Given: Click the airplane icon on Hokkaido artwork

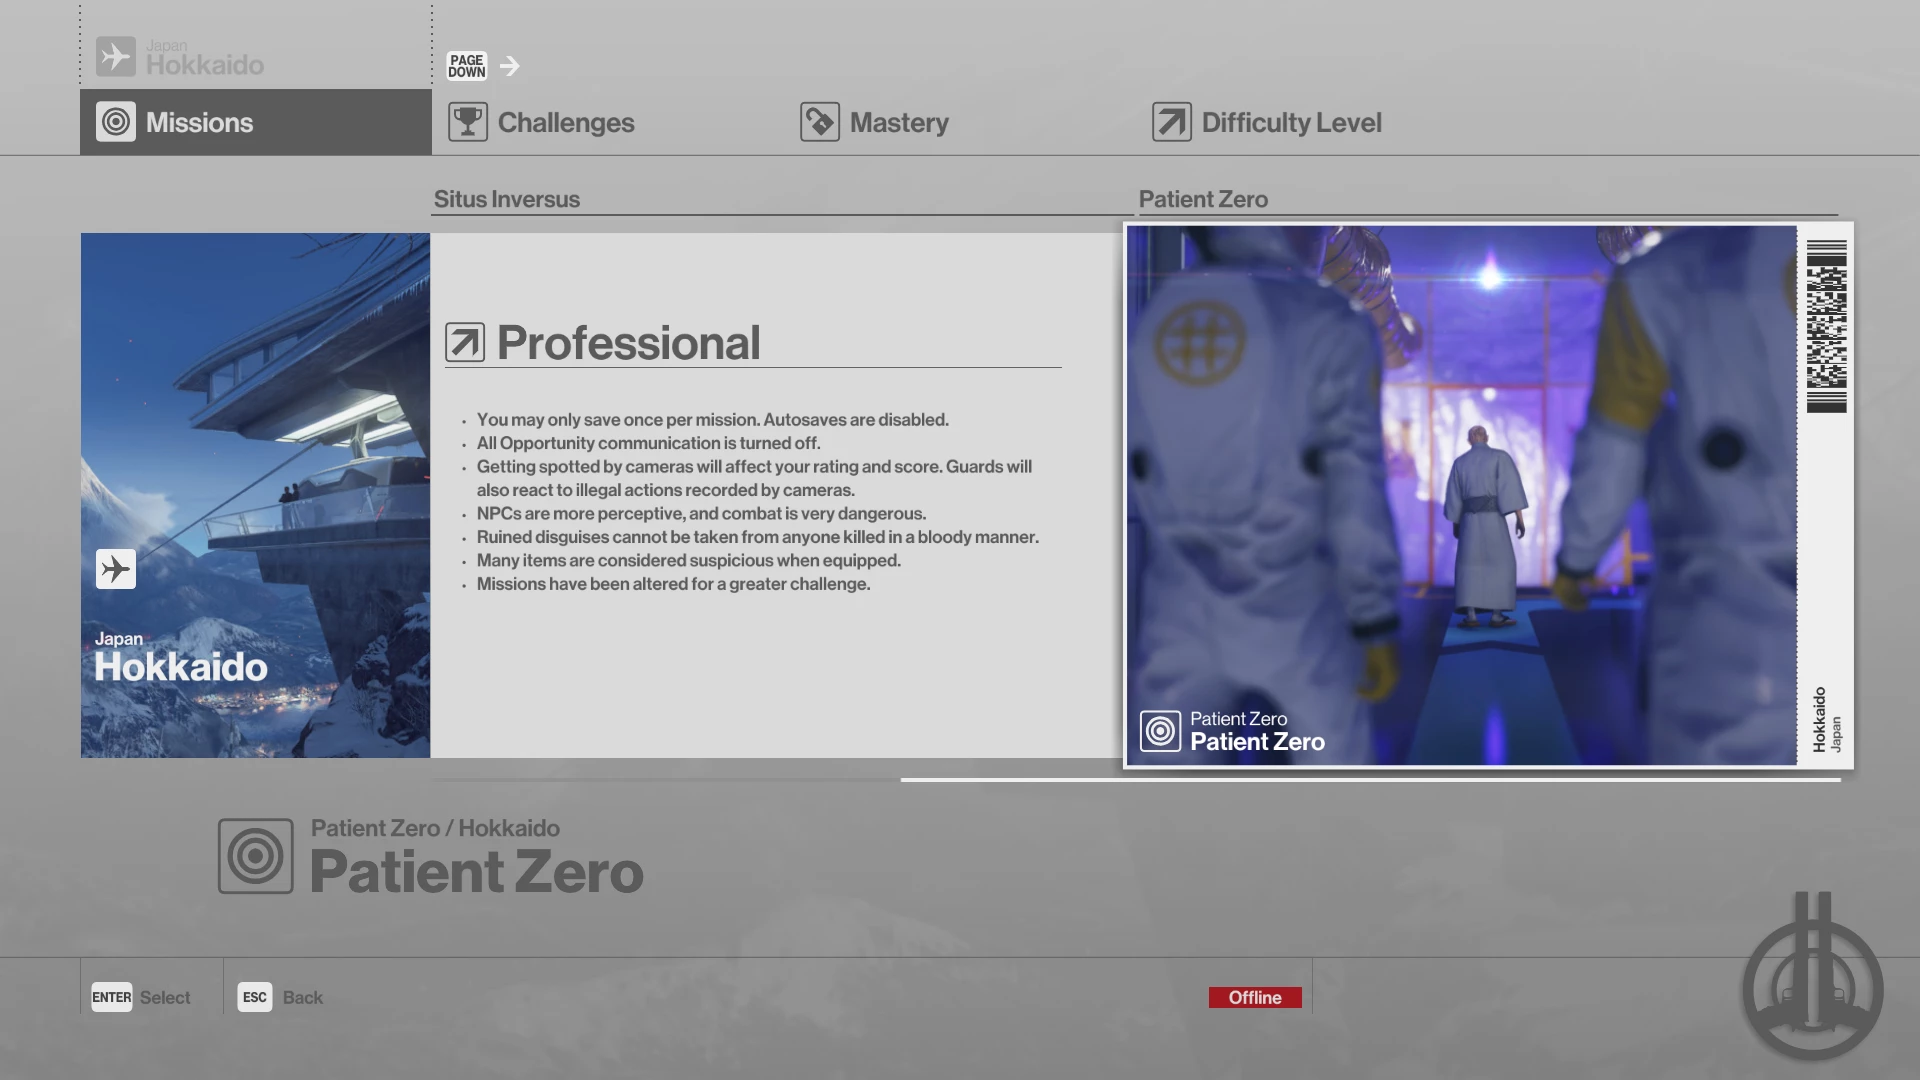Looking at the screenshot, I should (x=116, y=569).
